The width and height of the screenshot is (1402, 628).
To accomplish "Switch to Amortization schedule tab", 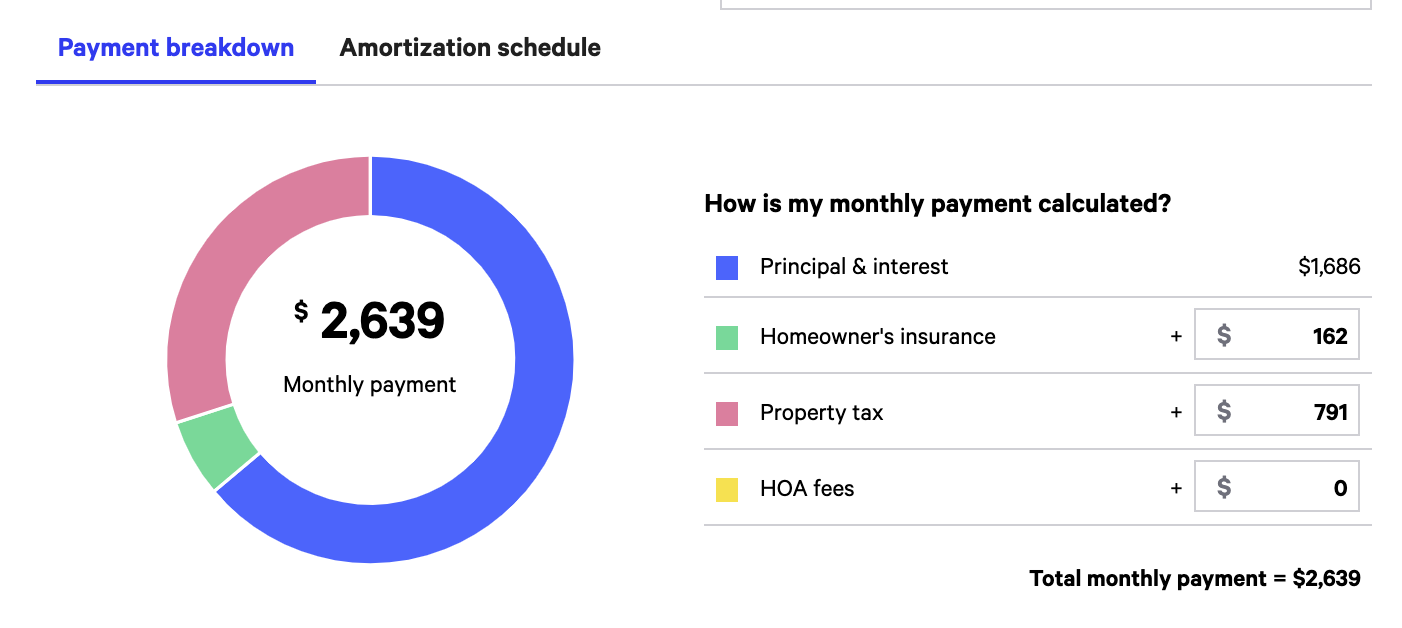I will click(x=470, y=47).
